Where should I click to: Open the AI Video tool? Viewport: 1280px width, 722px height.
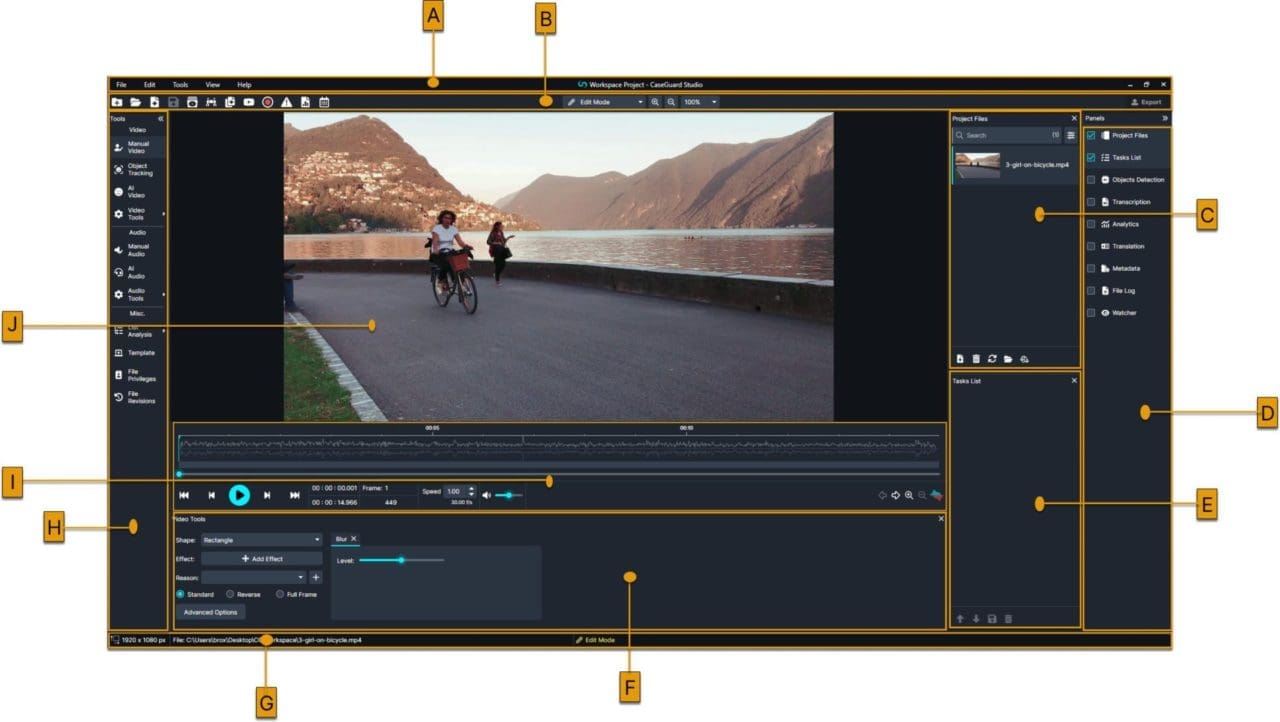click(135, 192)
